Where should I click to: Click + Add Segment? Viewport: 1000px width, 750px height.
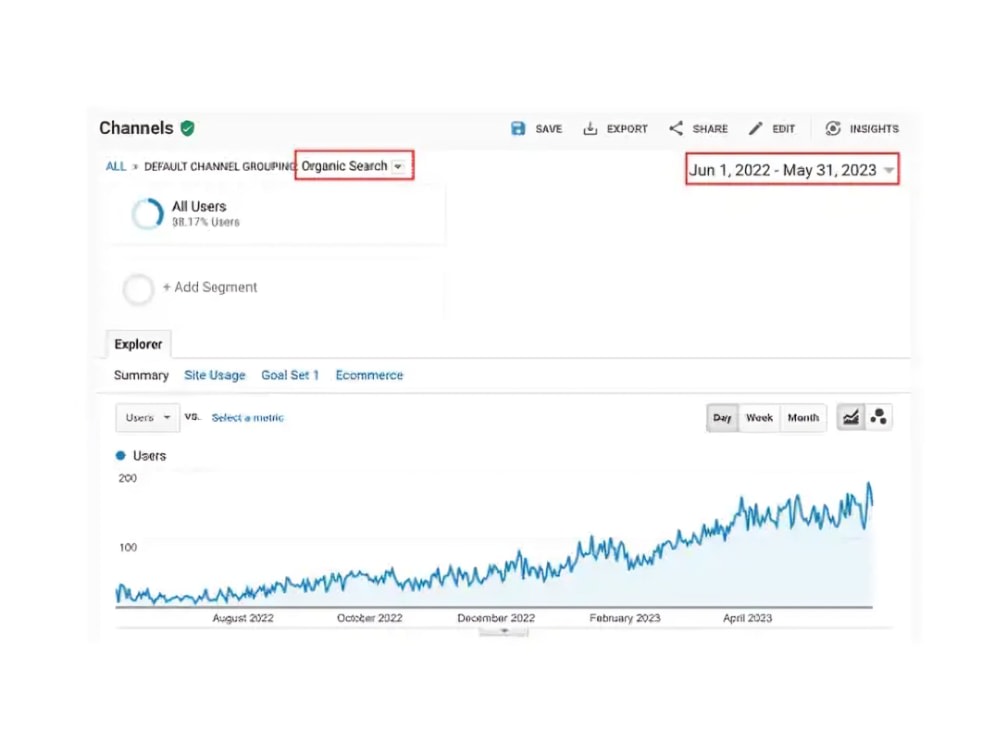coord(210,287)
